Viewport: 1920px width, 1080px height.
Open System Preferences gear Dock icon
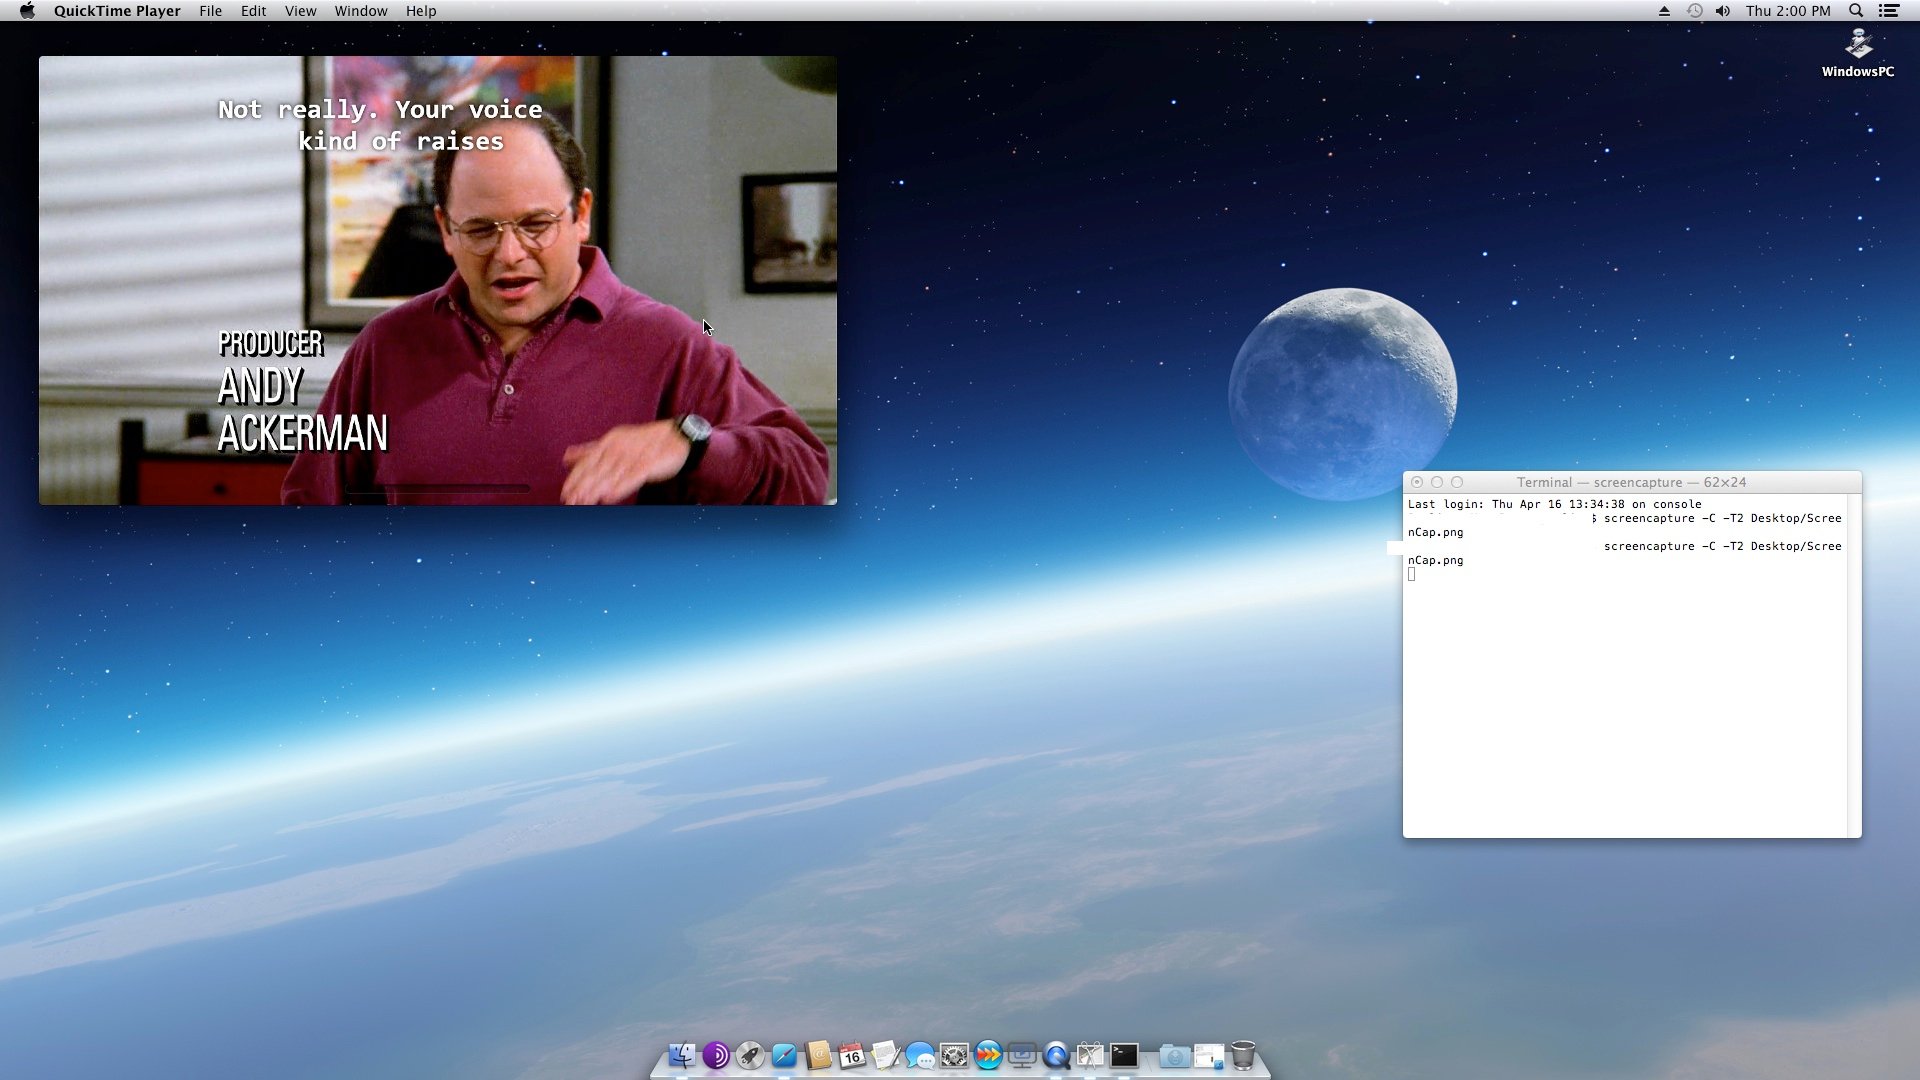pyautogui.click(x=954, y=1055)
